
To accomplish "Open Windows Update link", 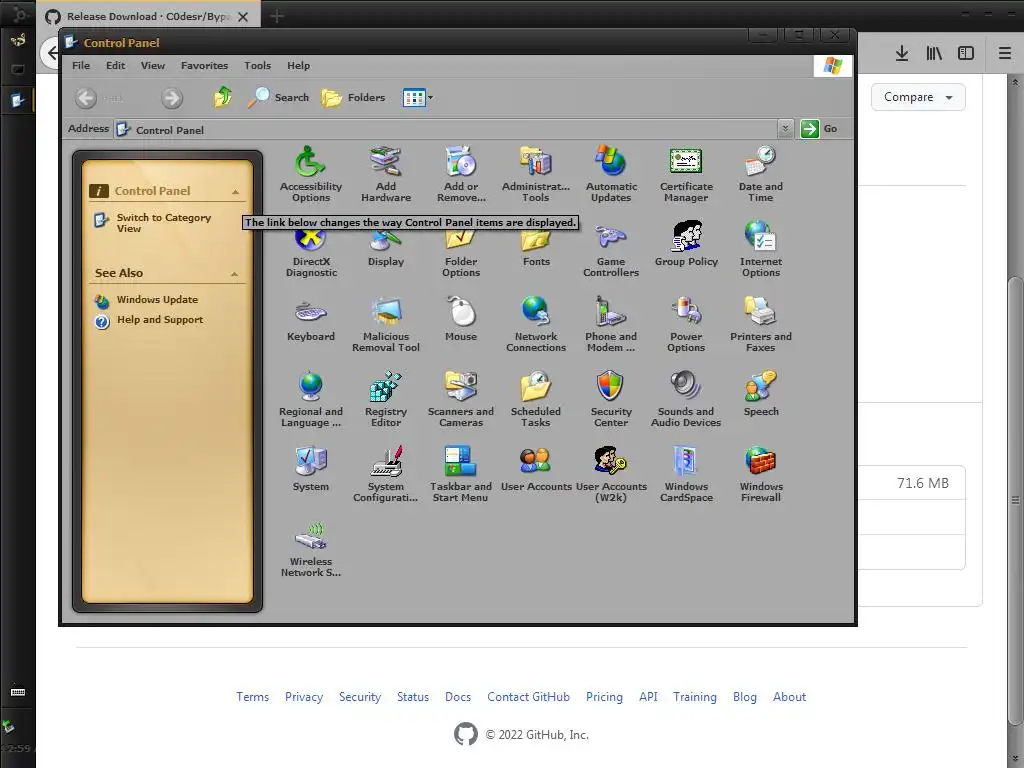I will coord(147,300).
